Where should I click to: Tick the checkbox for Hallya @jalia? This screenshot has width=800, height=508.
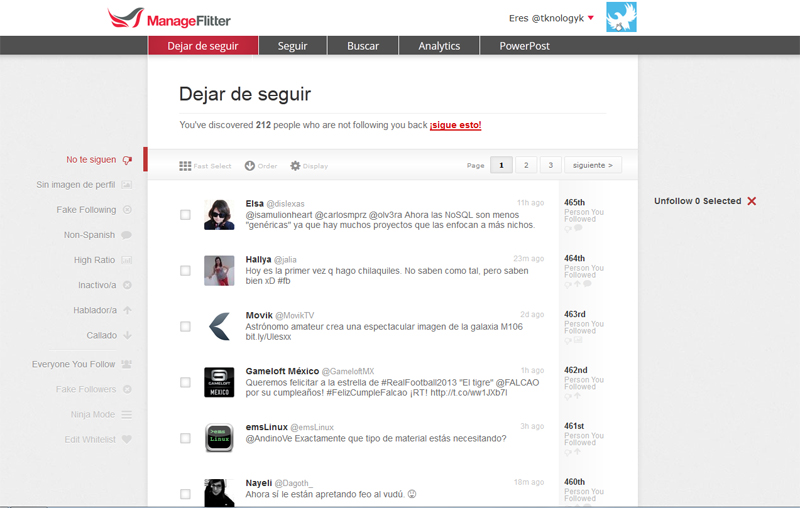click(185, 270)
